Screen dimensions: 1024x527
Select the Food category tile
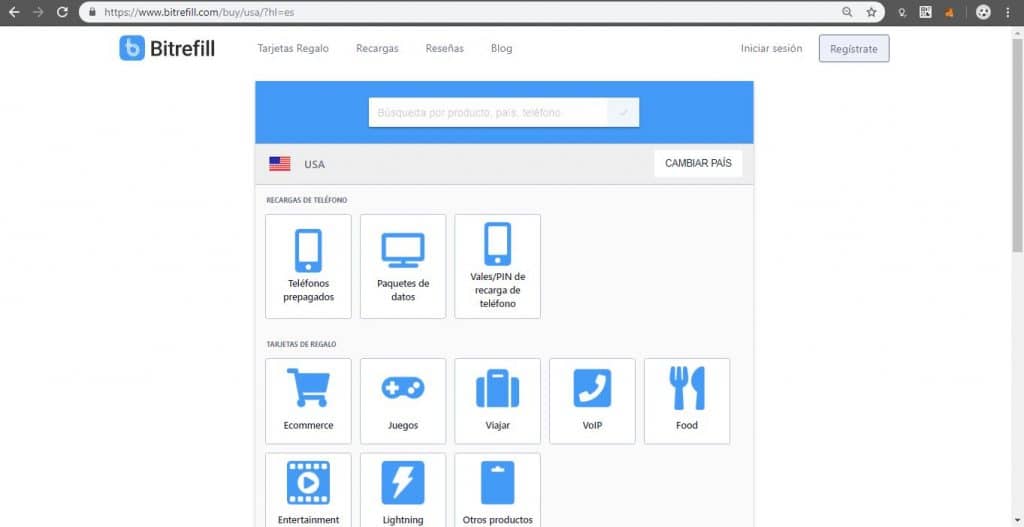click(x=687, y=401)
